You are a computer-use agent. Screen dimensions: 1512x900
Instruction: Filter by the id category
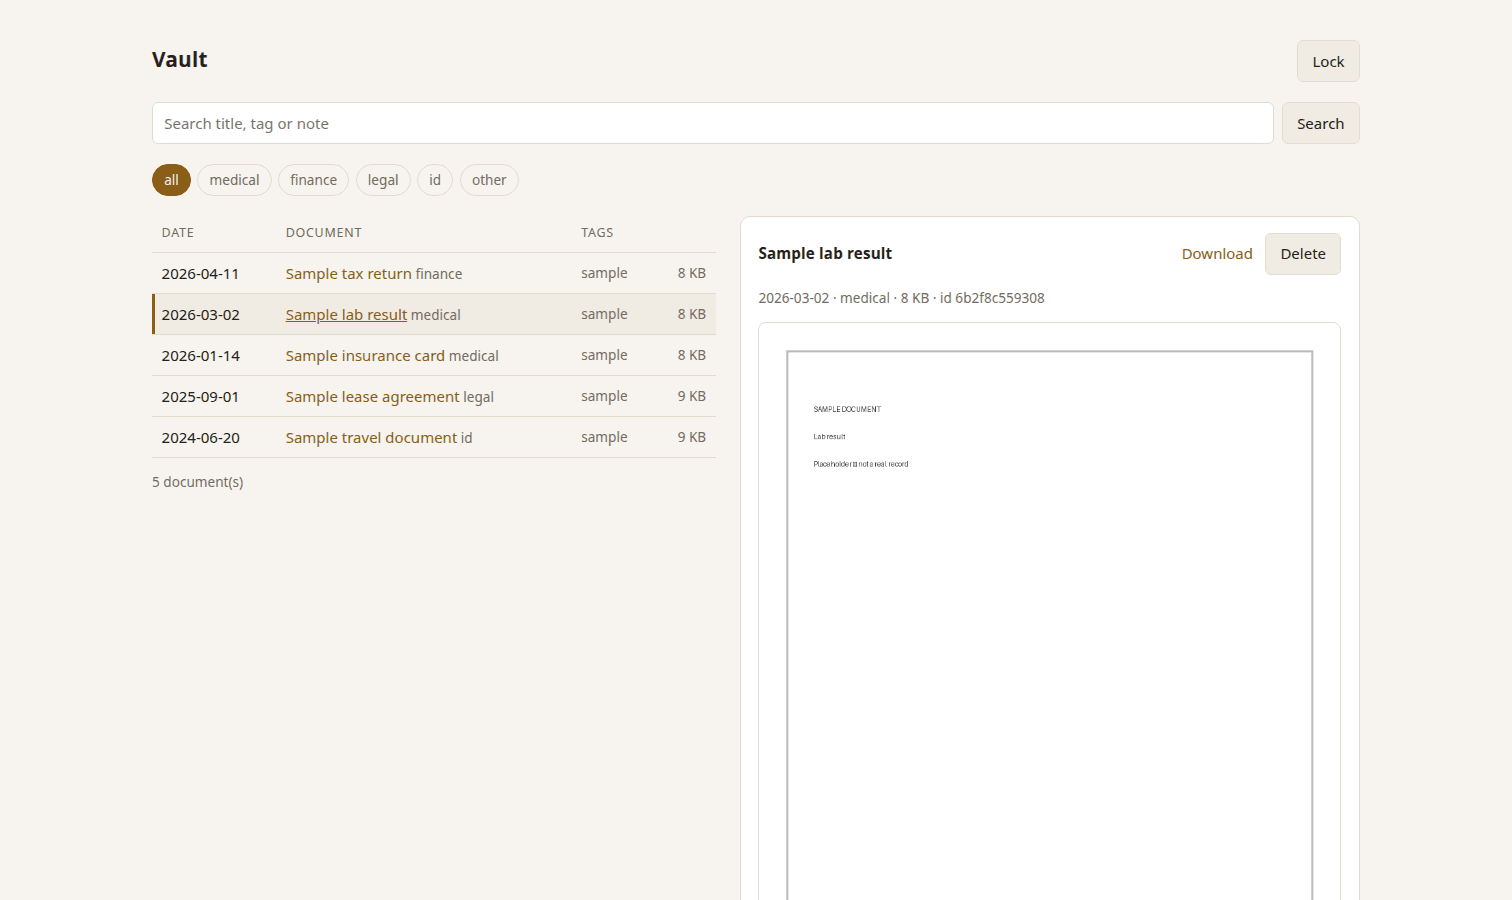pyautogui.click(x=435, y=180)
